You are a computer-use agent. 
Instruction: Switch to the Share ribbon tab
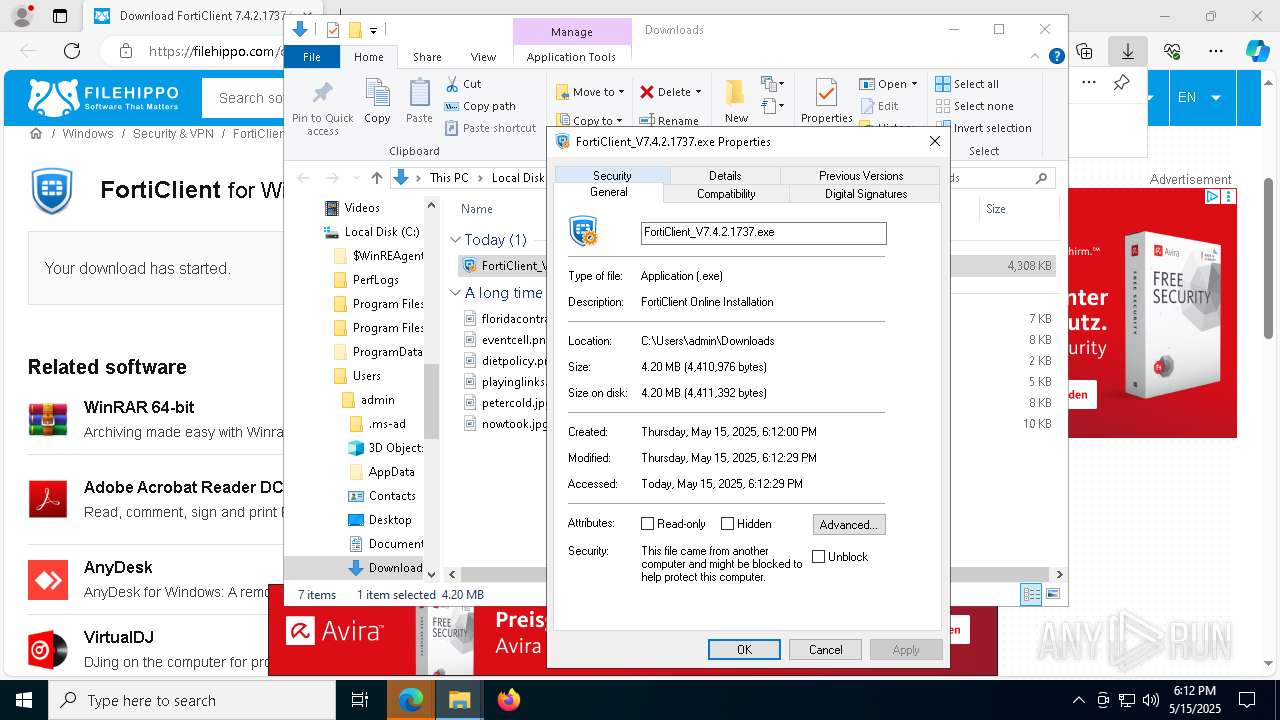(x=427, y=57)
